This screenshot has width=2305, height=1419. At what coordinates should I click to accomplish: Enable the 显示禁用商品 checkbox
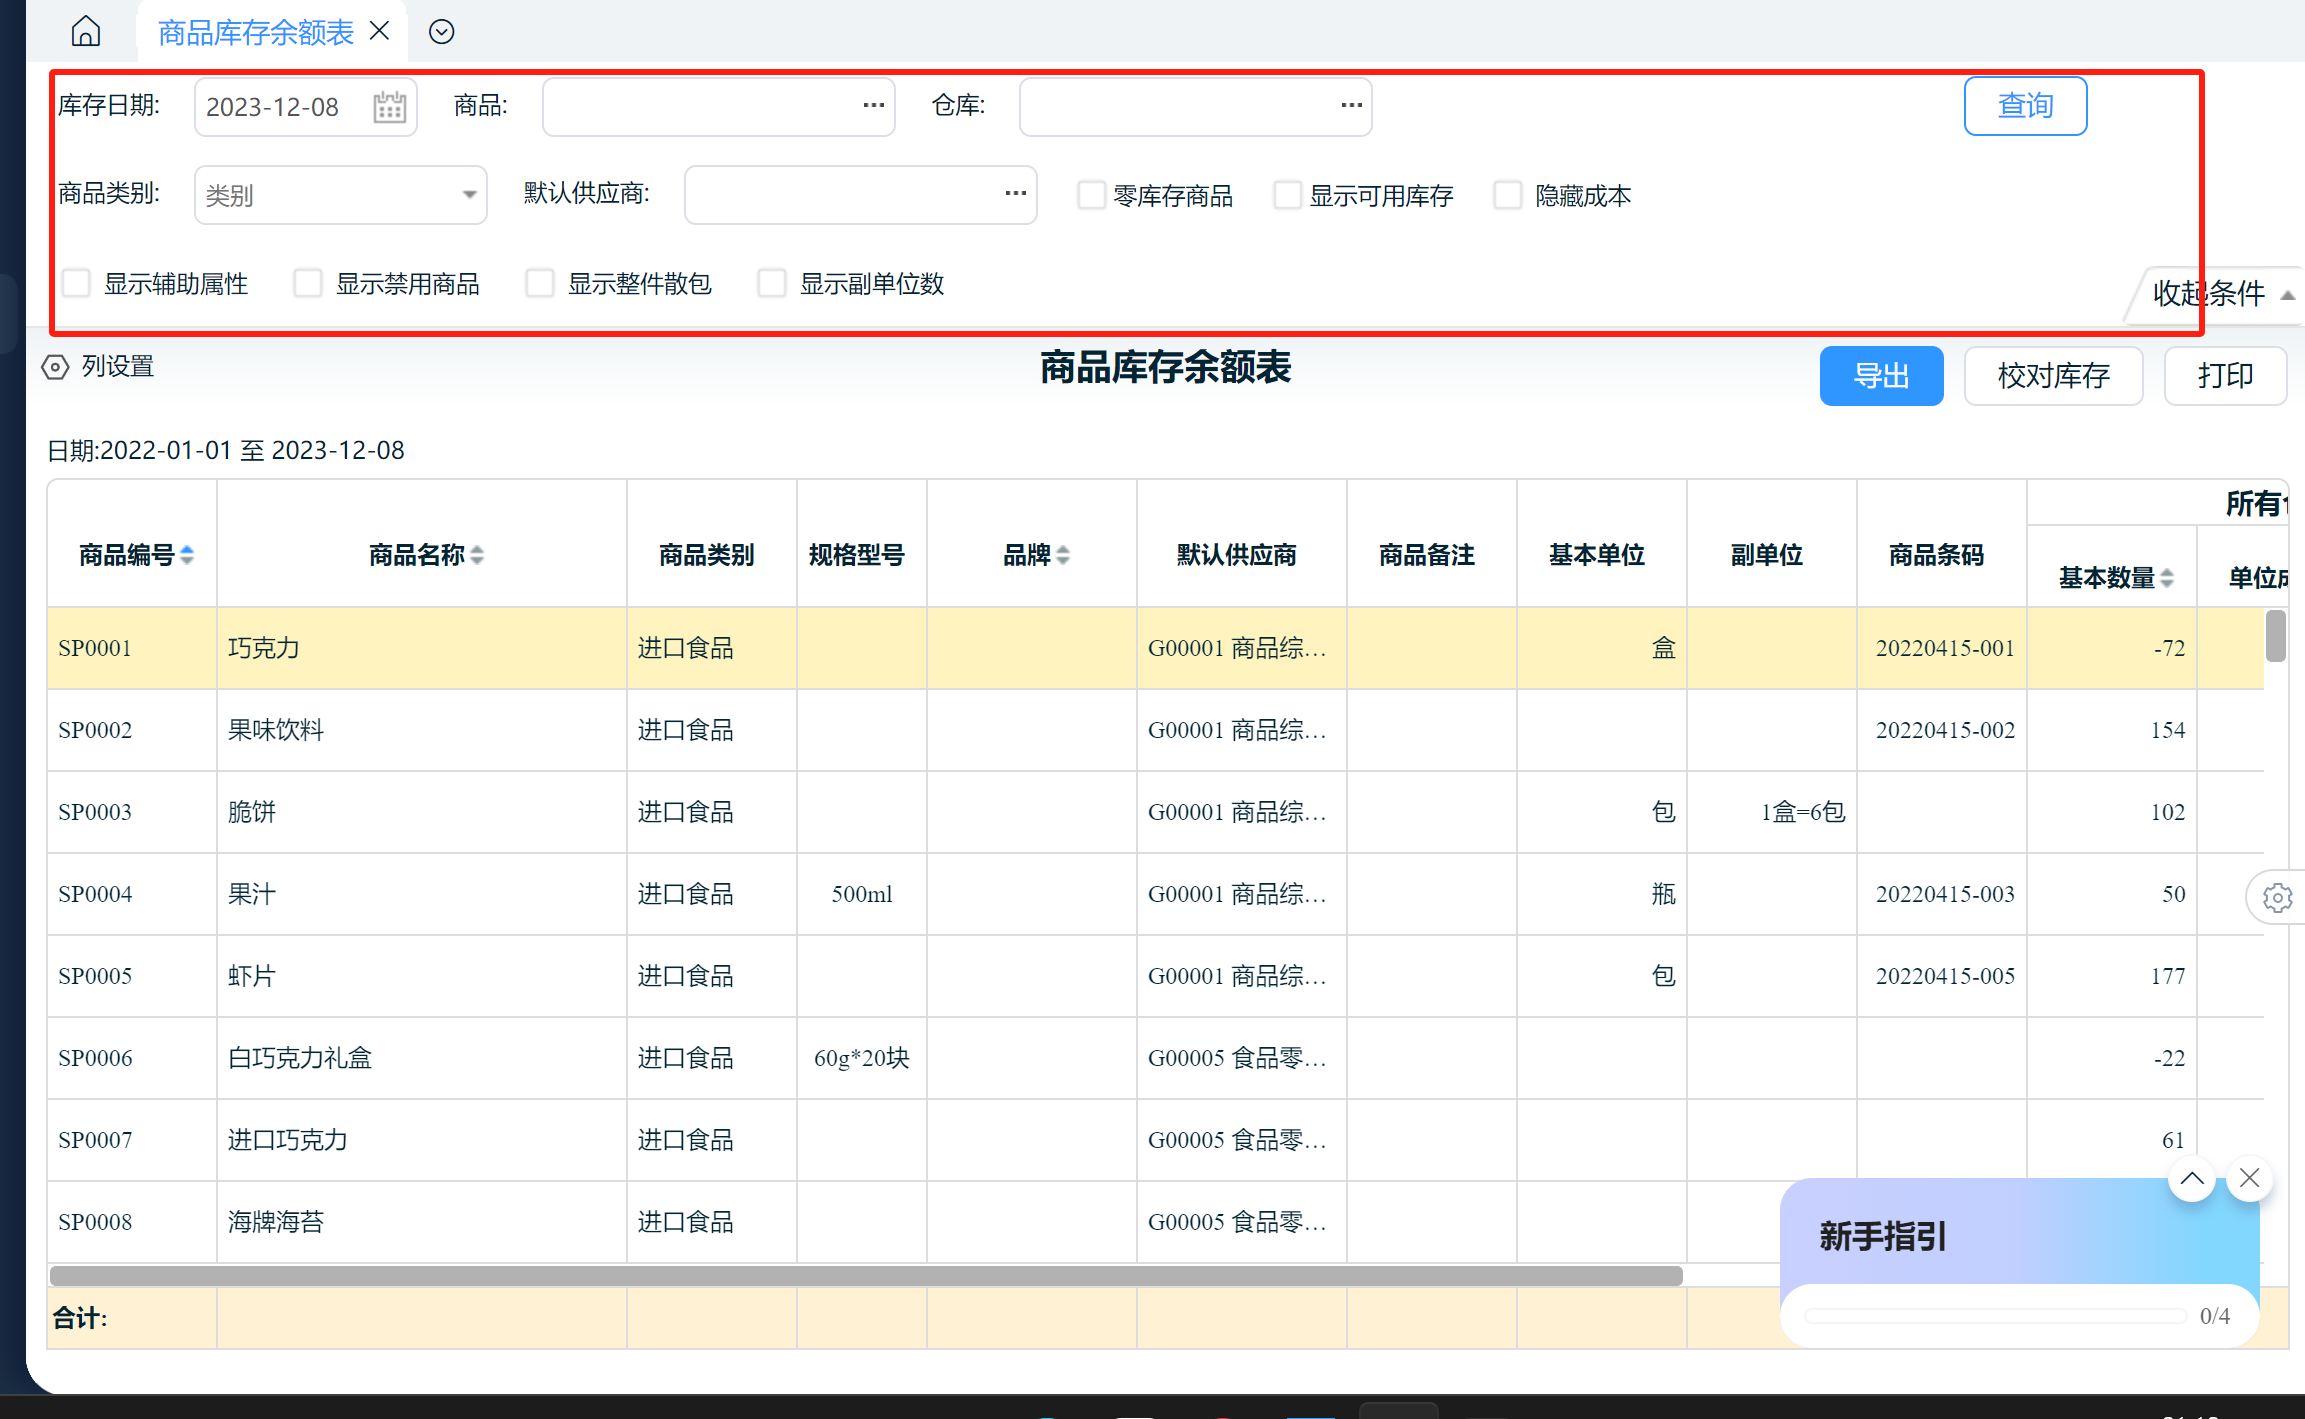click(x=308, y=283)
